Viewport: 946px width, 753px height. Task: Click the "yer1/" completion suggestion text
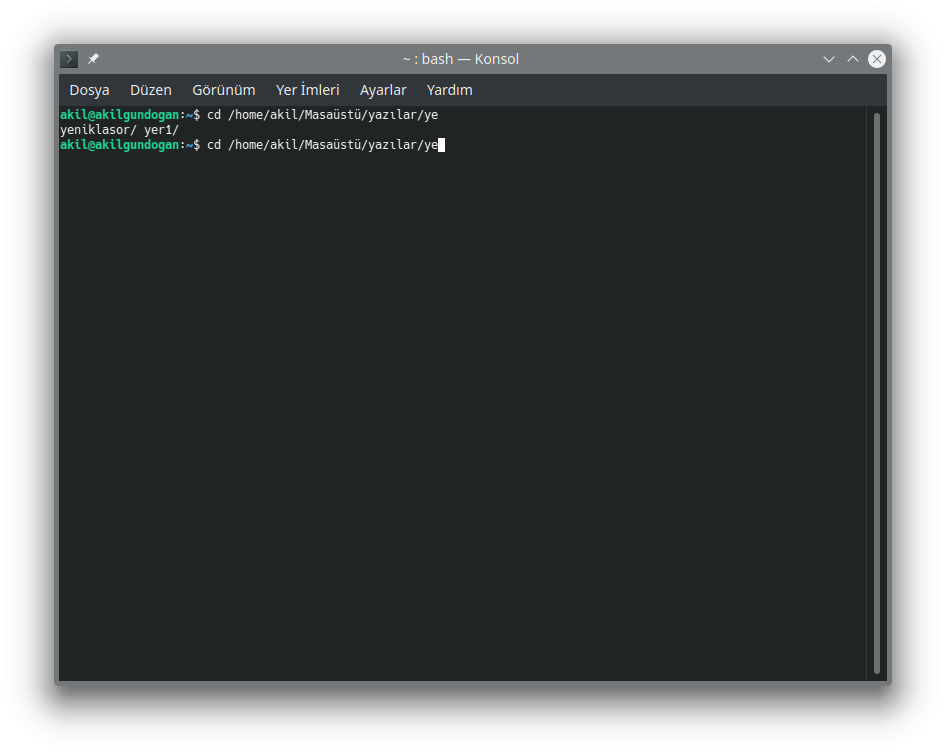click(x=161, y=130)
